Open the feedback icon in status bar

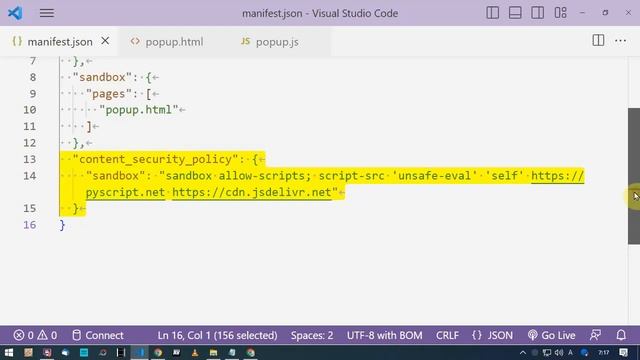tap(596, 336)
